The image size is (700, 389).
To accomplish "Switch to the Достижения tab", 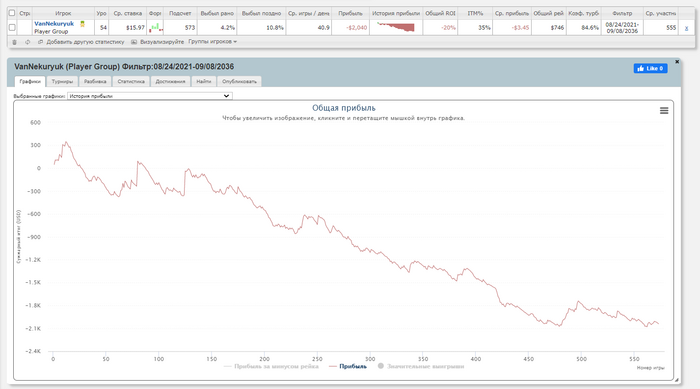I will [170, 81].
